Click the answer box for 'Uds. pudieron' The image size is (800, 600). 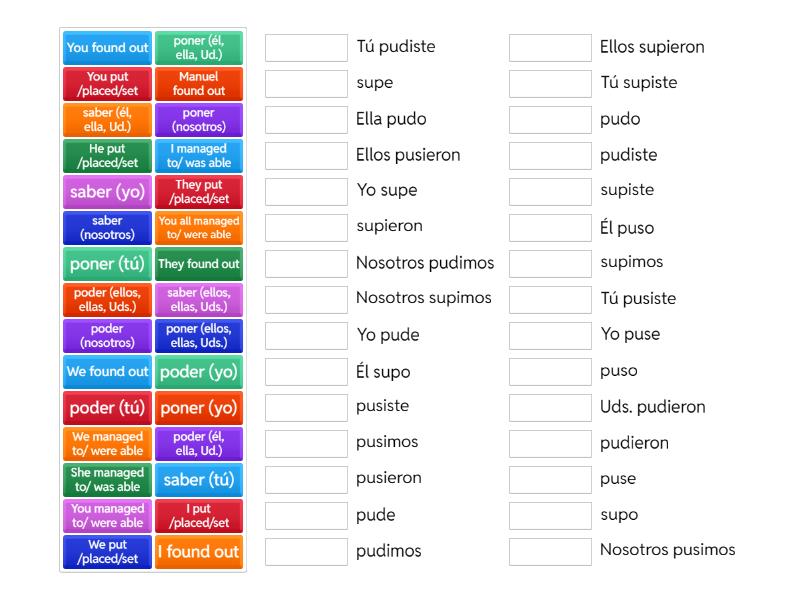pos(550,408)
